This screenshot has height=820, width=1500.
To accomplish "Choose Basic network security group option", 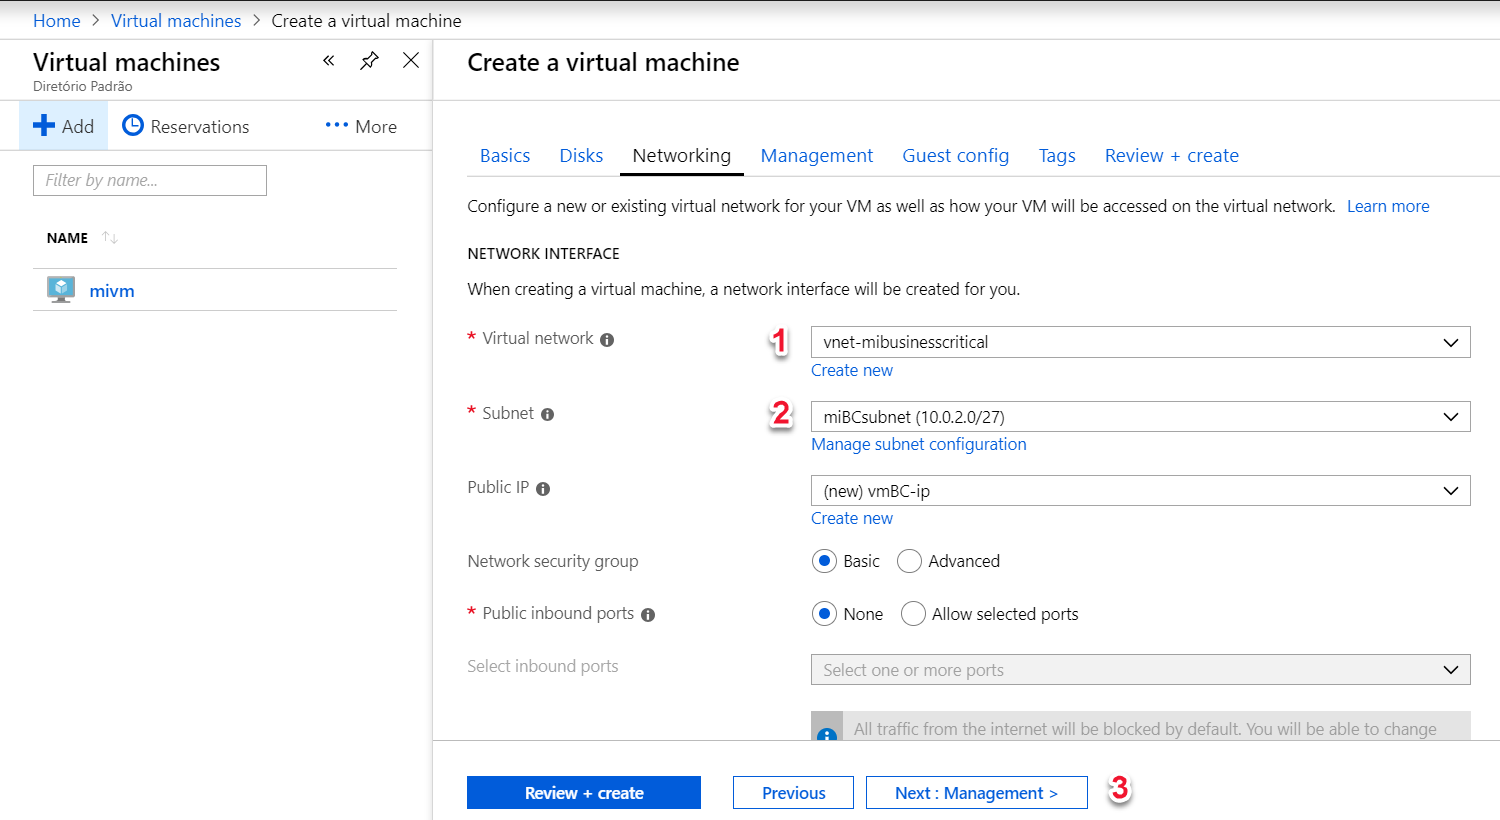I will tap(824, 561).
